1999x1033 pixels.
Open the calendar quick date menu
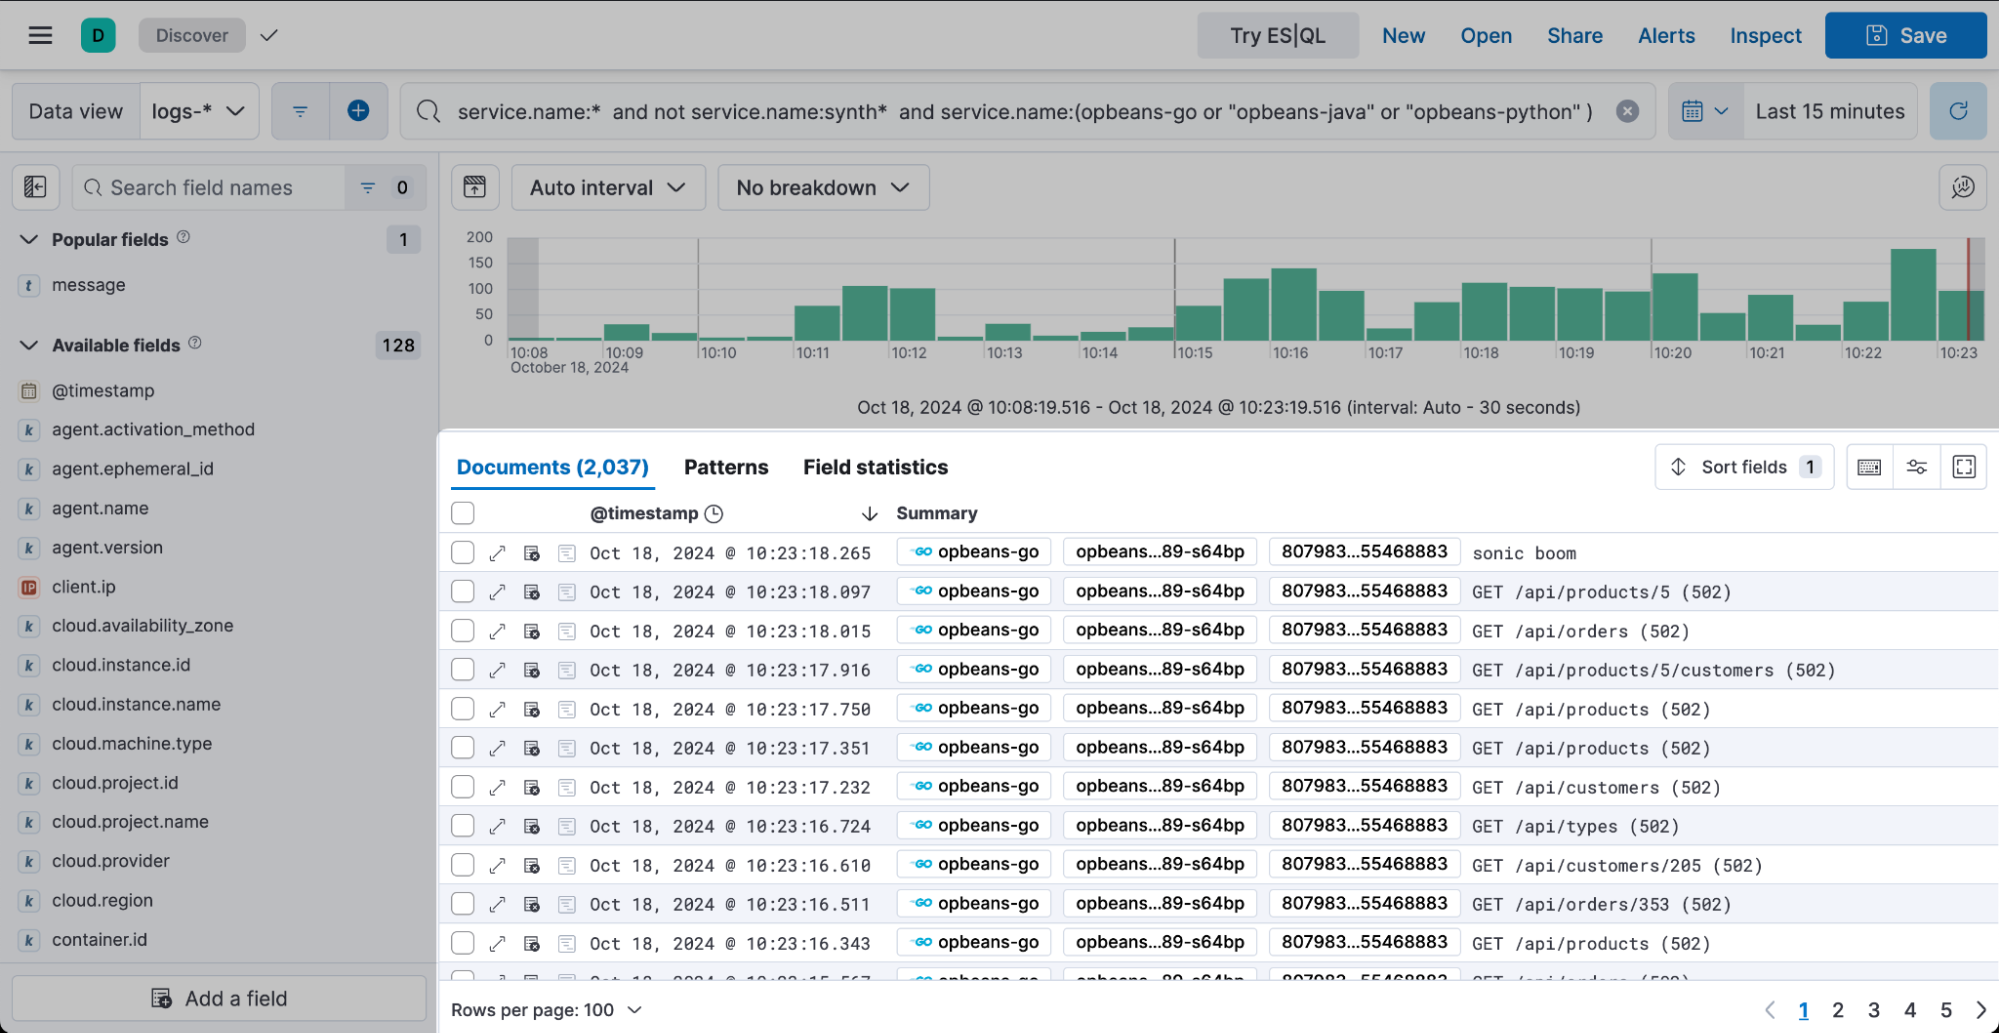(x=1705, y=111)
